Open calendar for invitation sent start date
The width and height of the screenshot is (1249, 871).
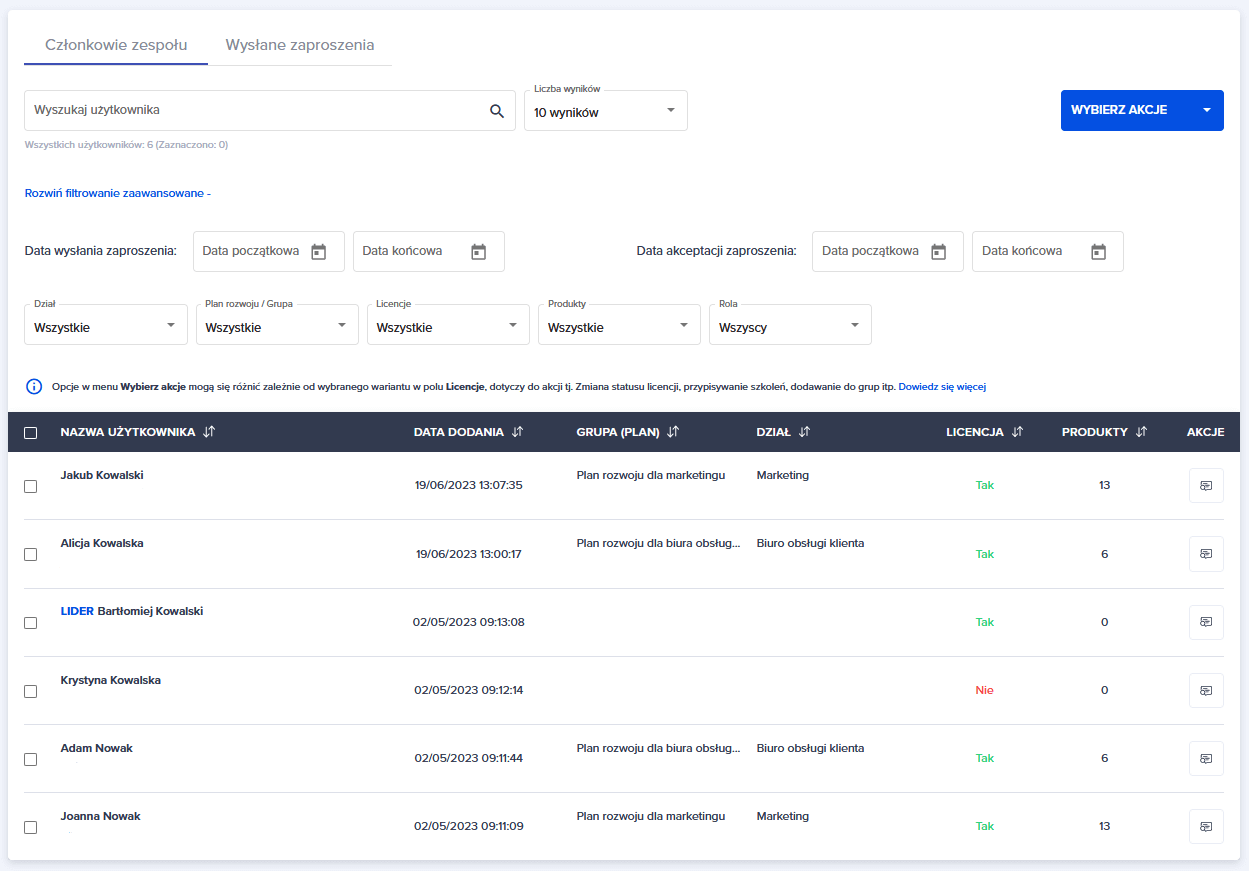click(319, 252)
